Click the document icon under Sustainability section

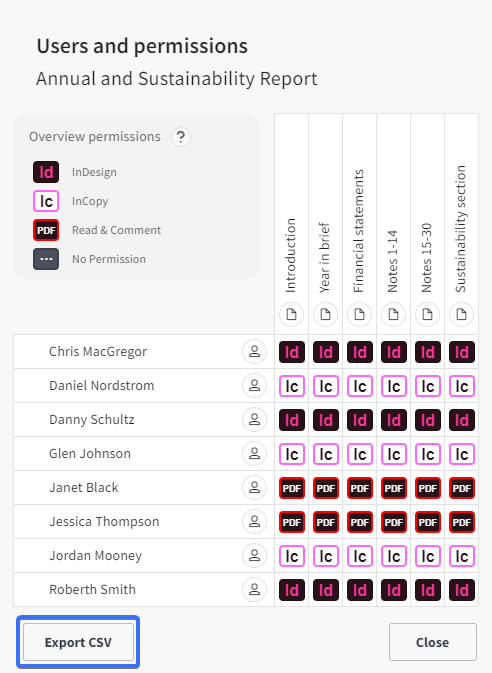coord(462,315)
